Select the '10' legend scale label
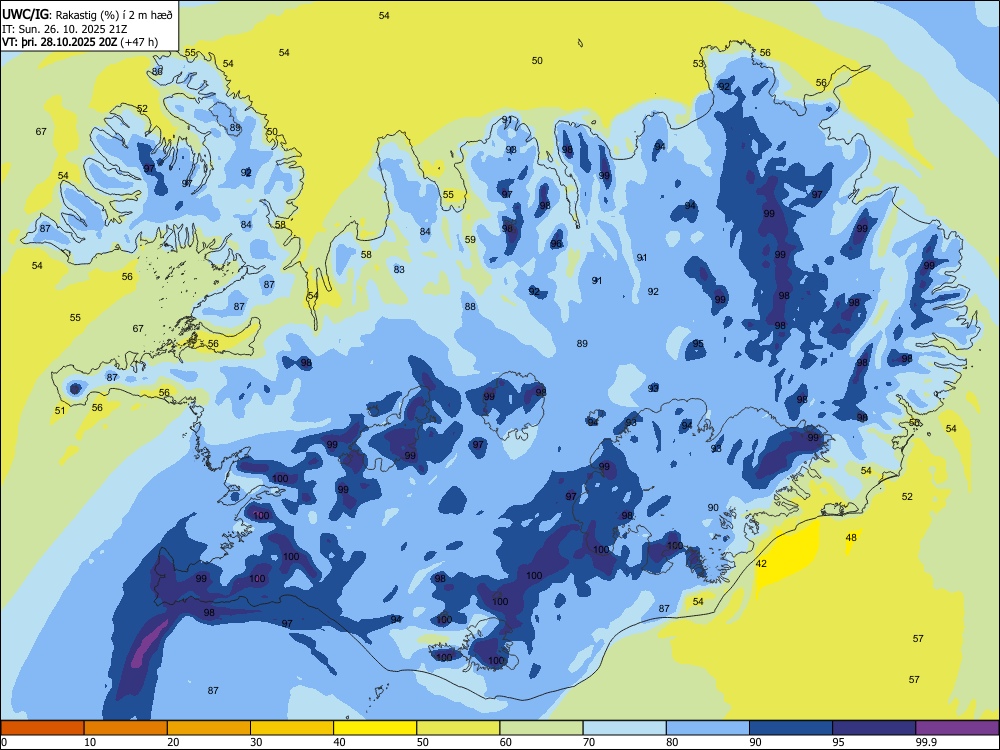Image resolution: width=1000 pixels, height=750 pixels. click(90, 742)
